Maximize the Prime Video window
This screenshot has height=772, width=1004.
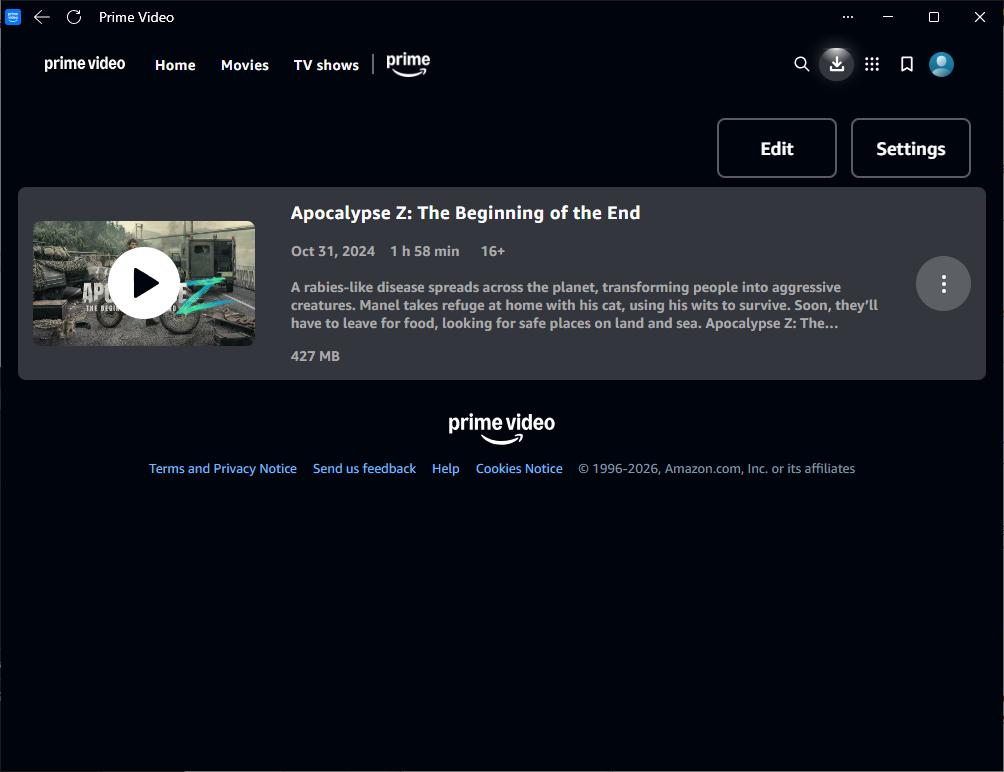click(x=934, y=17)
